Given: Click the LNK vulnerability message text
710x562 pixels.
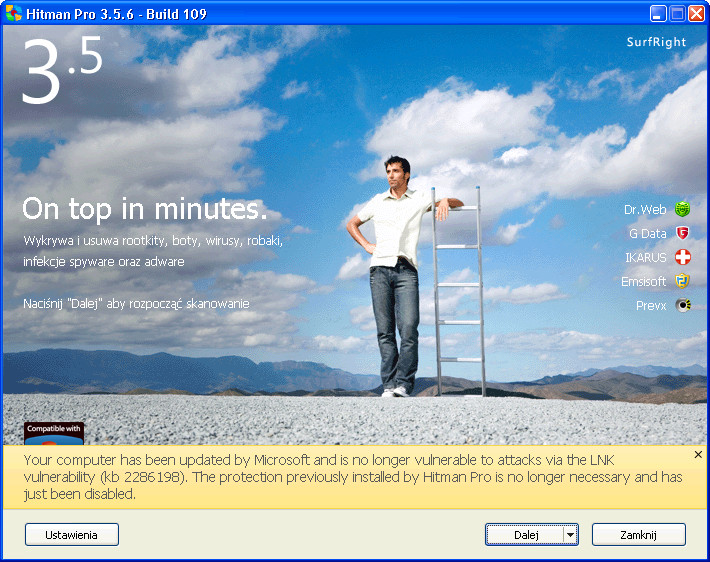Looking at the screenshot, I should [x=350, y=476].
